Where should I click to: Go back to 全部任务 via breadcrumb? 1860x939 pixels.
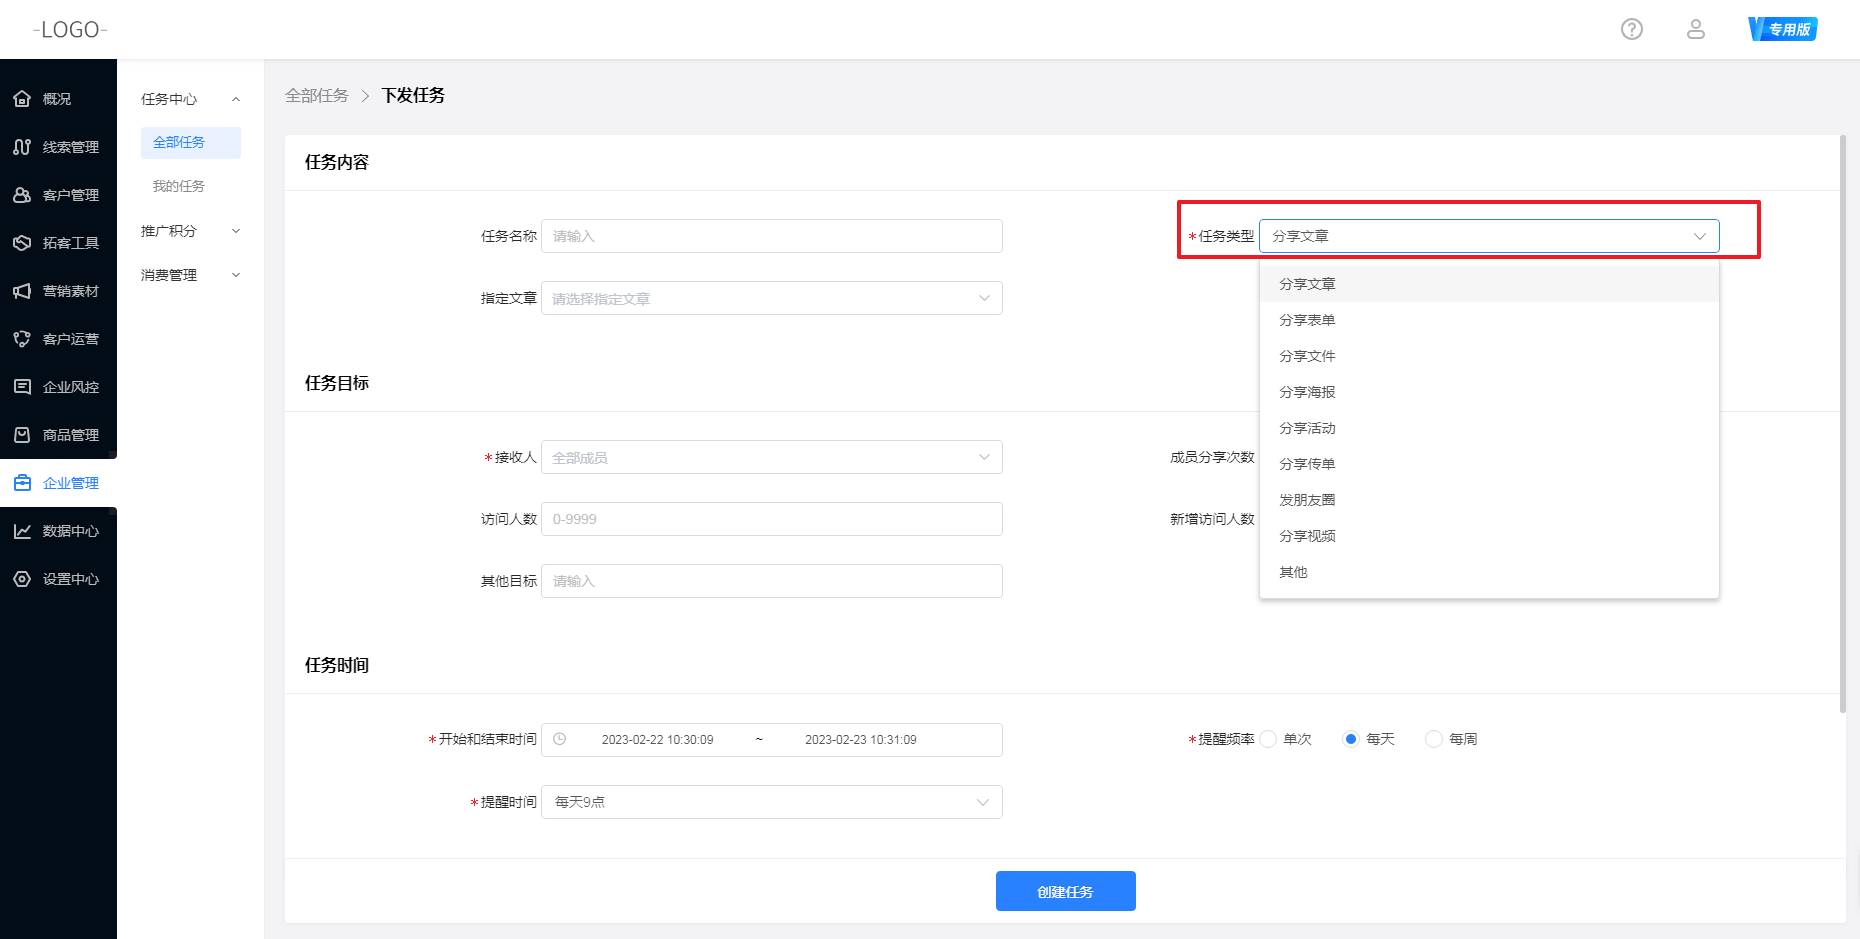(317, 96)
